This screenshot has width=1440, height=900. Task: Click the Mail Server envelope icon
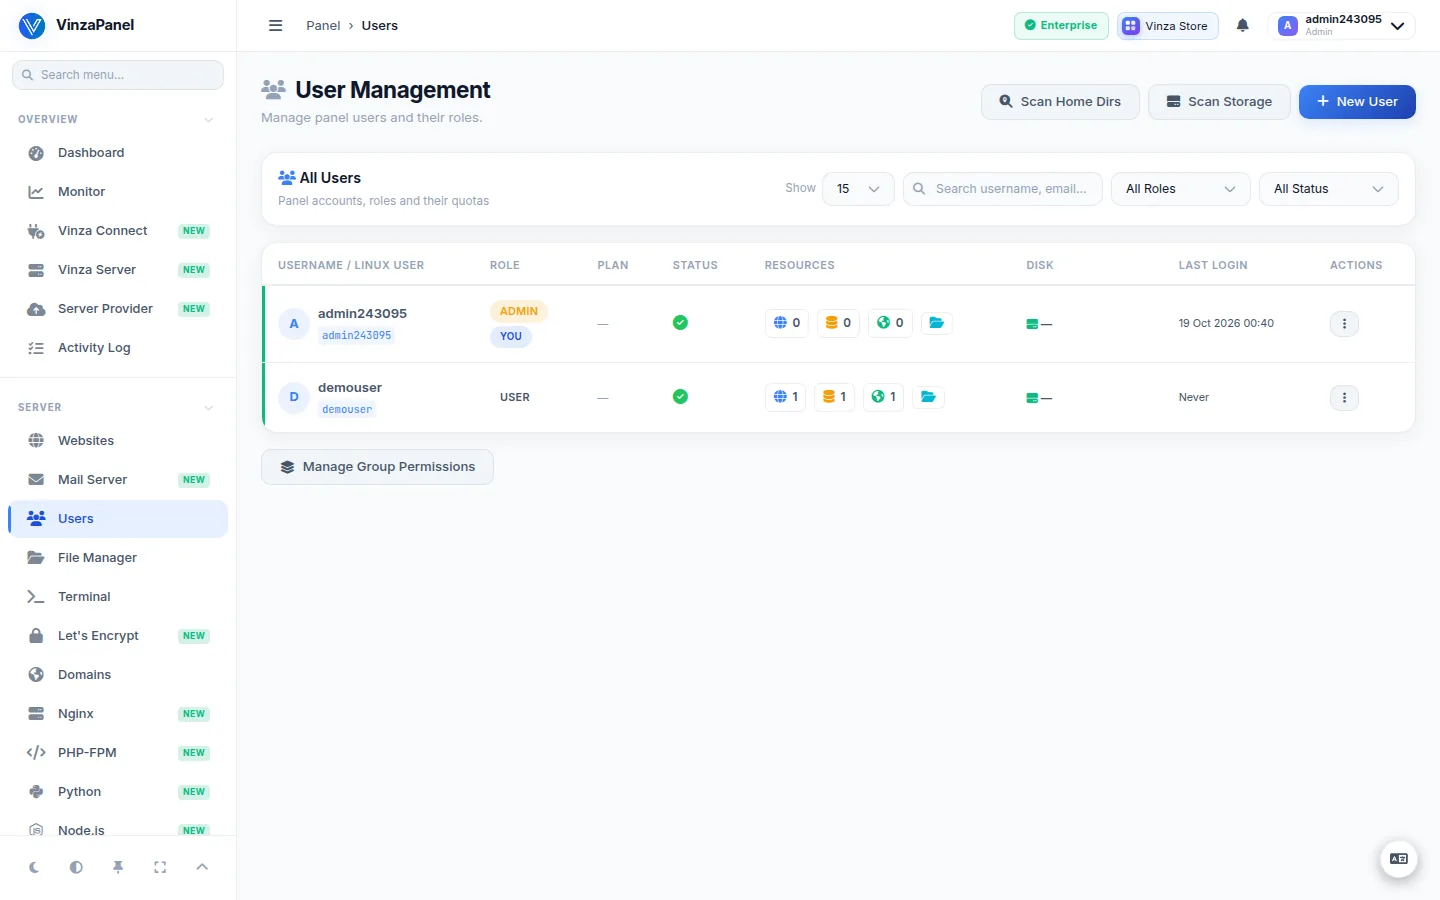coord(36,480)
